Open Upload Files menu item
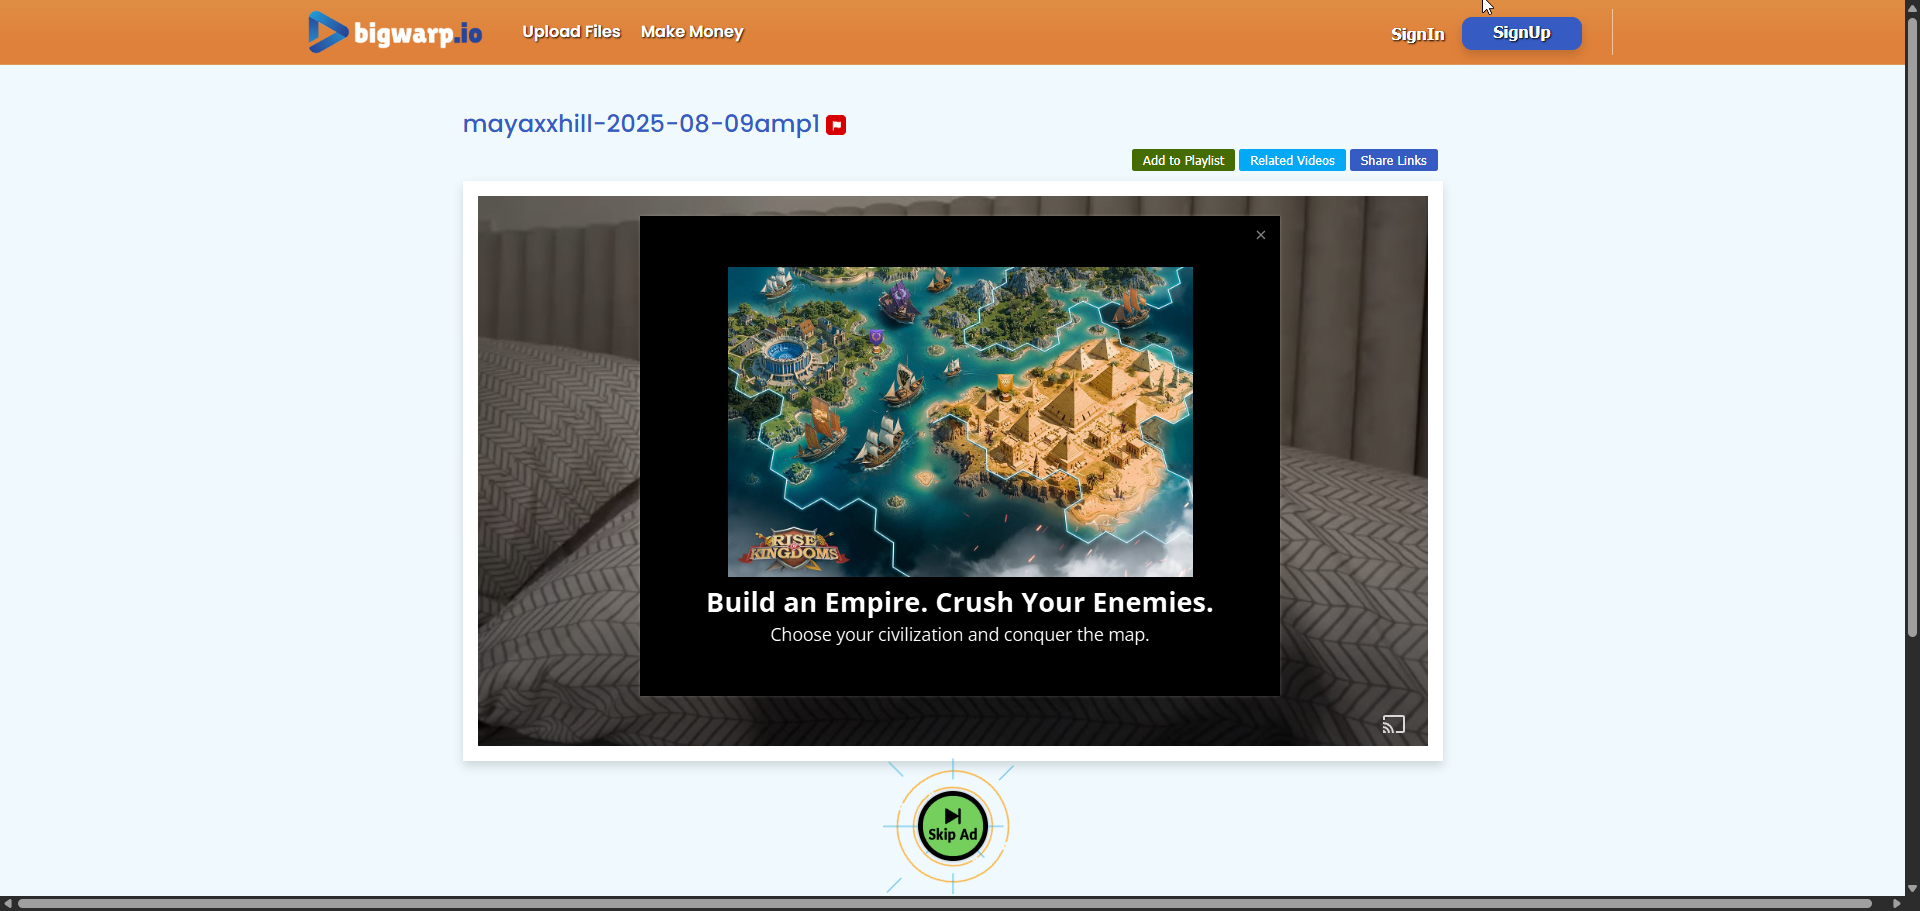Viewport: 1920px width, 911px height. tap(571, 32)
